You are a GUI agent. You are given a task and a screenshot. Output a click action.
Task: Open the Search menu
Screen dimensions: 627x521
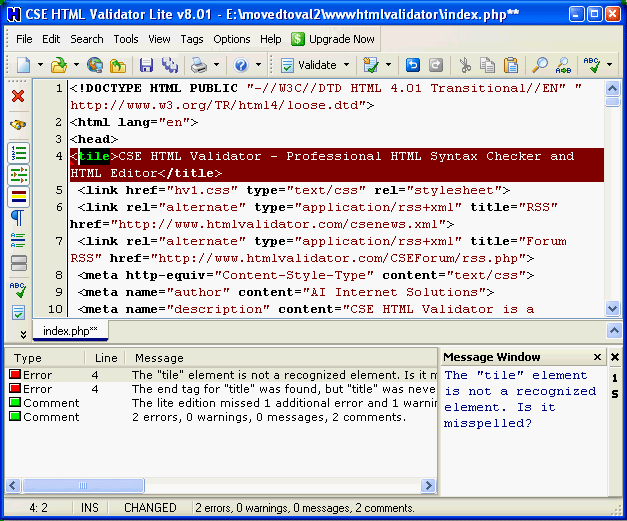[x=87, y=39]
